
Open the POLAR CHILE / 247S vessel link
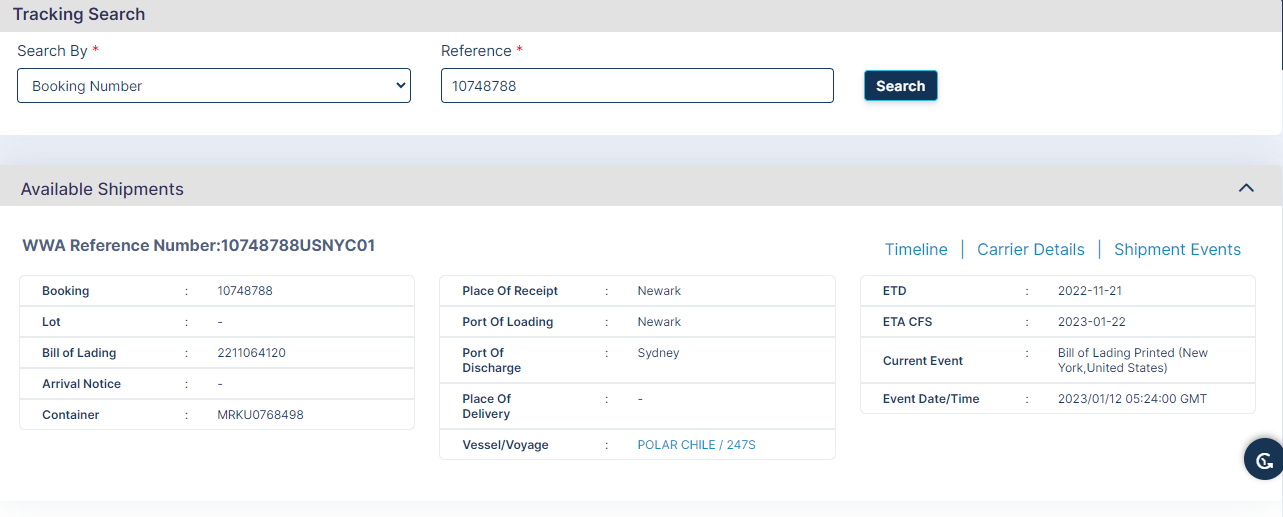[x=696, y=445]
